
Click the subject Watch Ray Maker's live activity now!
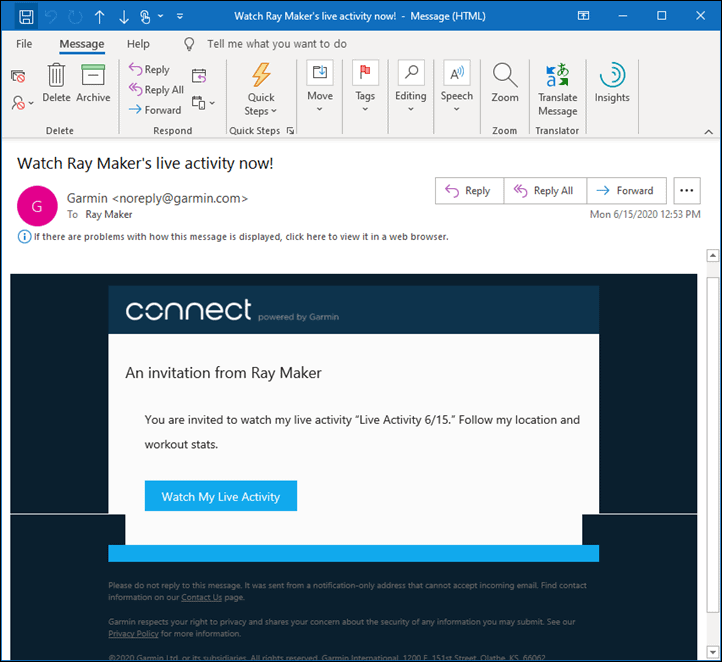pyautogui.click(x=145, y=163)
